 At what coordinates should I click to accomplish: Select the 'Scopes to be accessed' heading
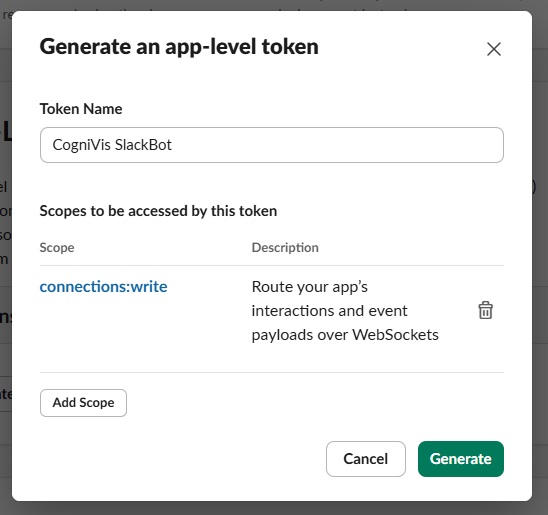pyautogui.click(x=158, y=211)
